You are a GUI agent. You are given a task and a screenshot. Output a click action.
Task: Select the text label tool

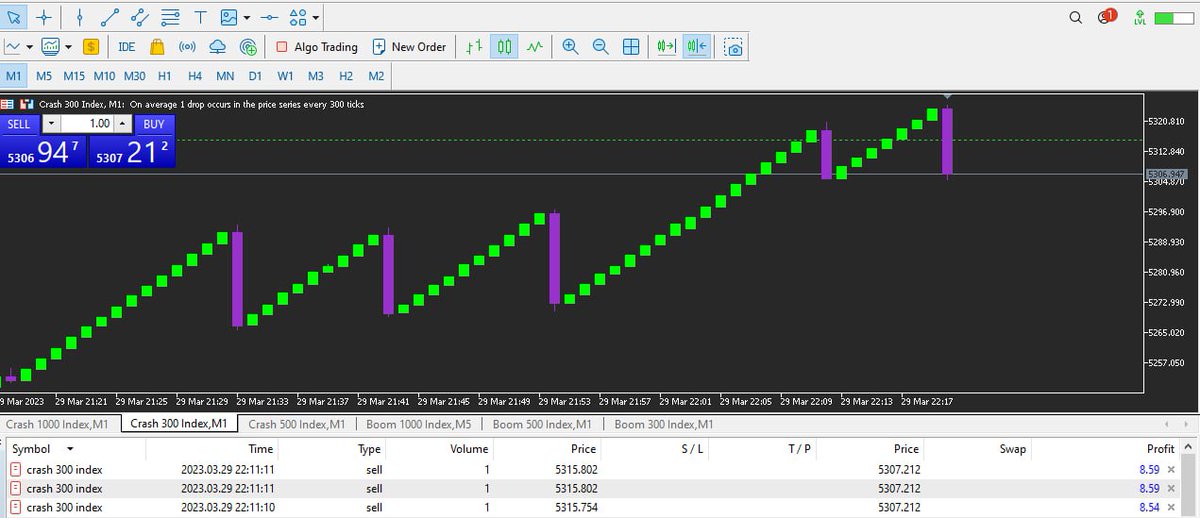click(200, 17)
